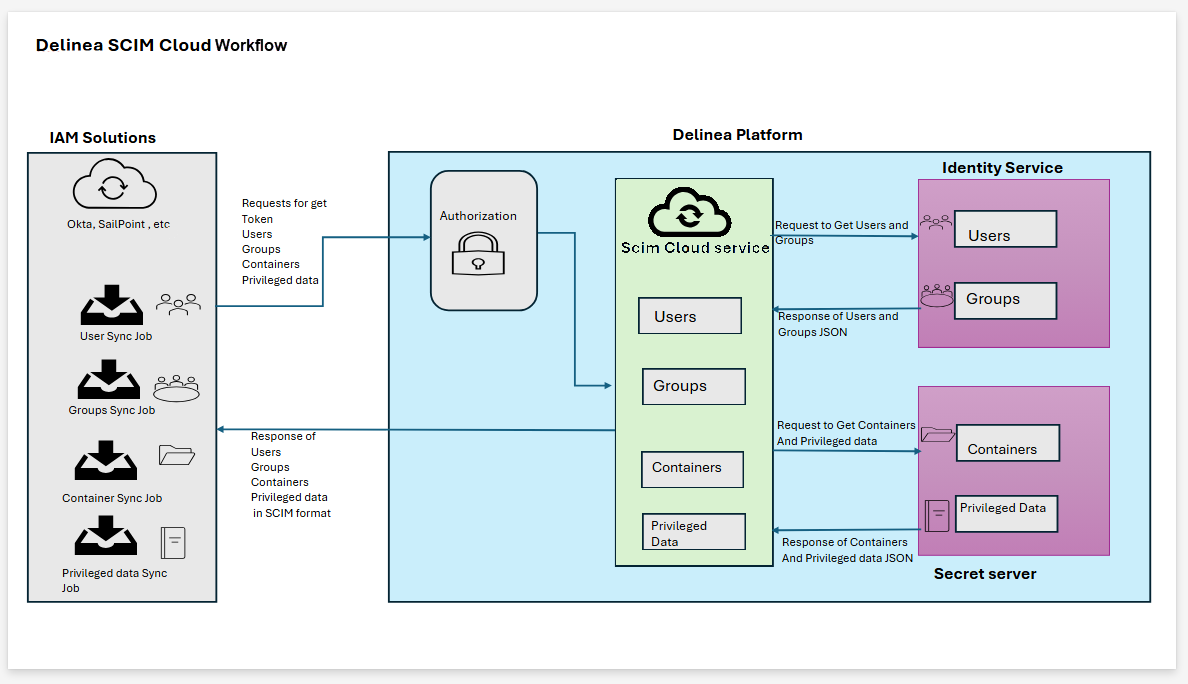Select the Containers box in Secret server
Viewport: 1188px width, 684px height.
[1007, 443]
